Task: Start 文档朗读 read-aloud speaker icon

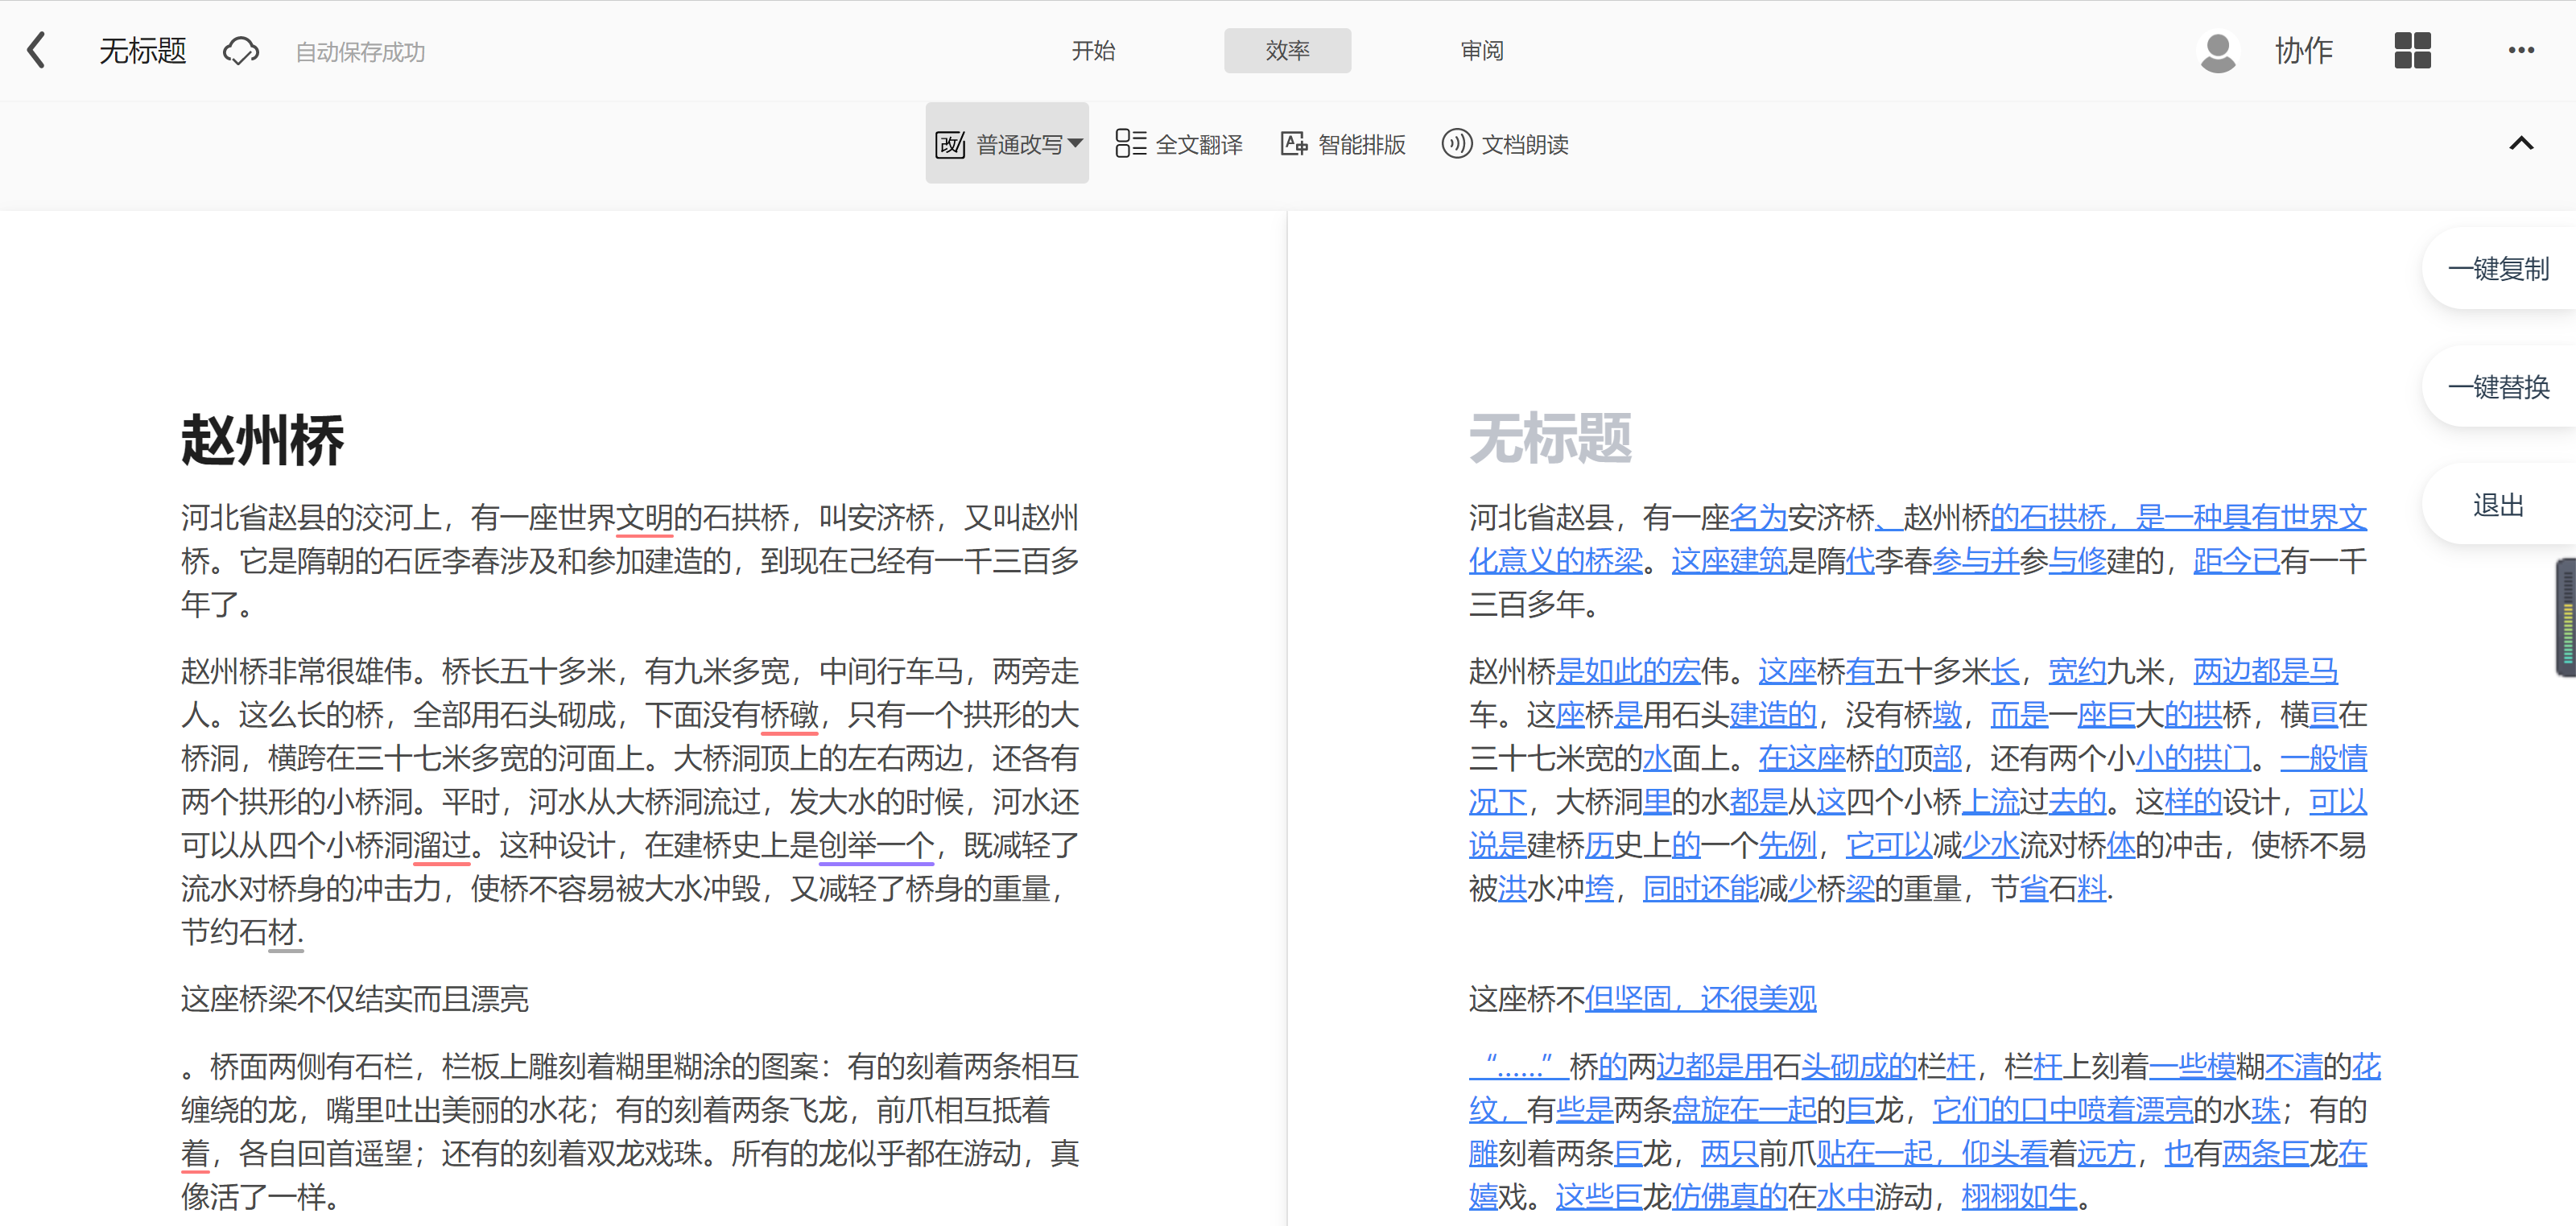Action: tap(1456, 144)
